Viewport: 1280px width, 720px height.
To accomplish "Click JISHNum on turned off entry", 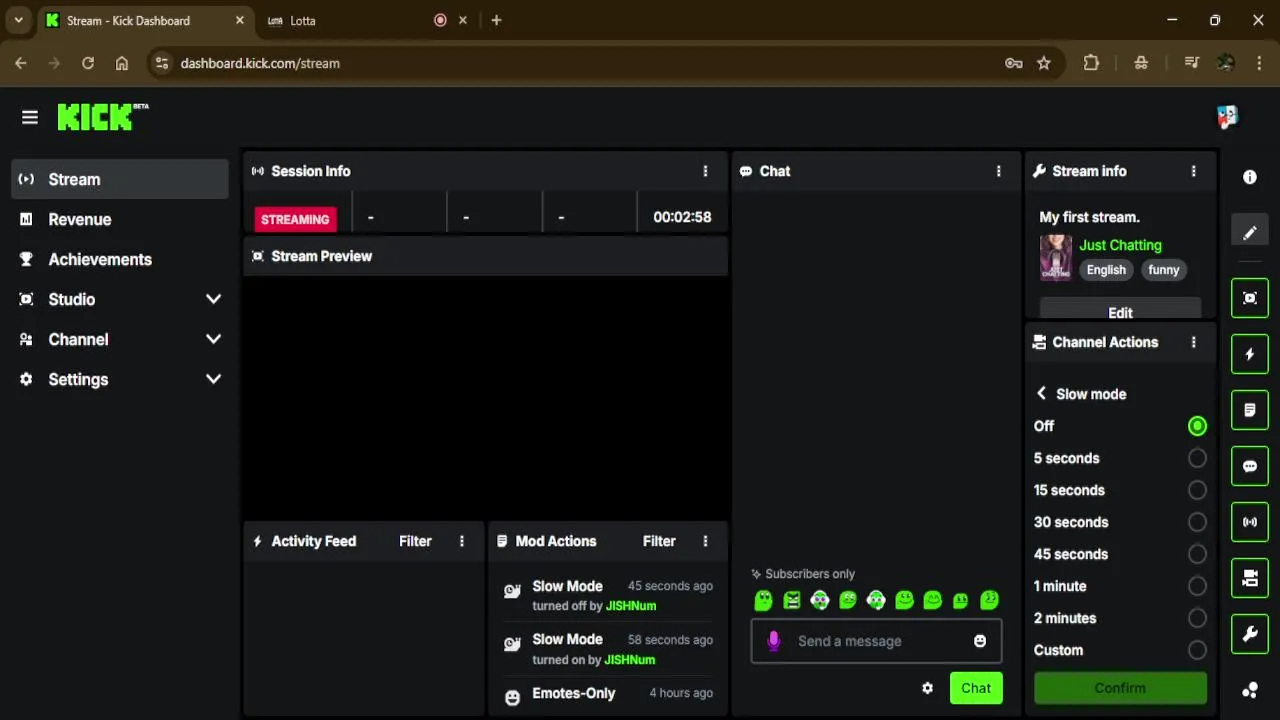I will 630,606.
